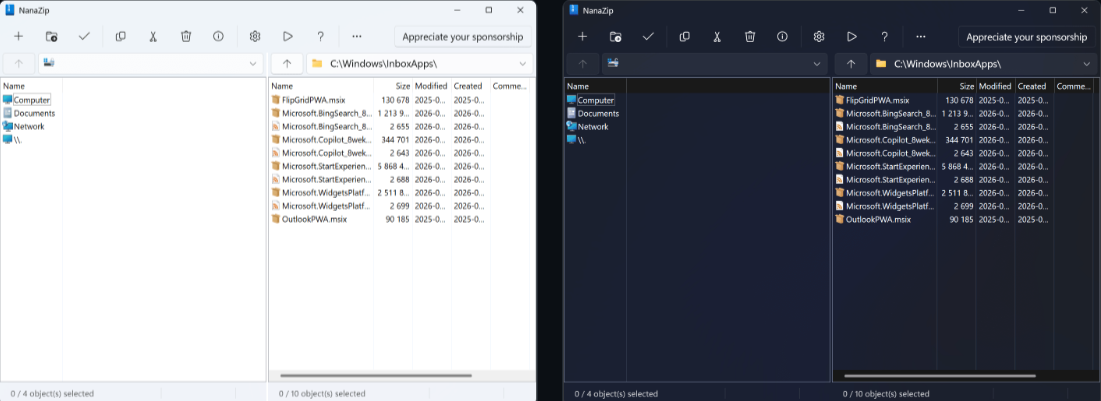Click the up arrow beside C:\Windows\InboxApps\ in dark window
The image size is (1101, 401).
click(851, 63)
